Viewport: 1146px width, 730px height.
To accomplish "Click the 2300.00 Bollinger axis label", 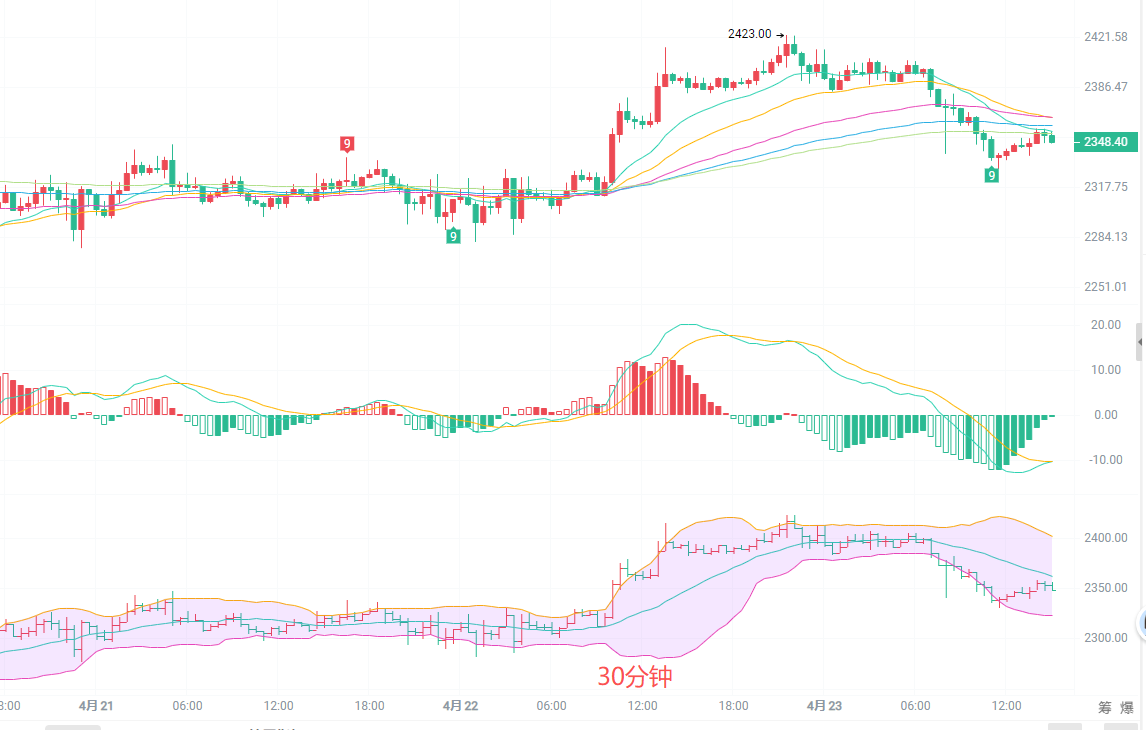I will click(x=1105, y=638).
